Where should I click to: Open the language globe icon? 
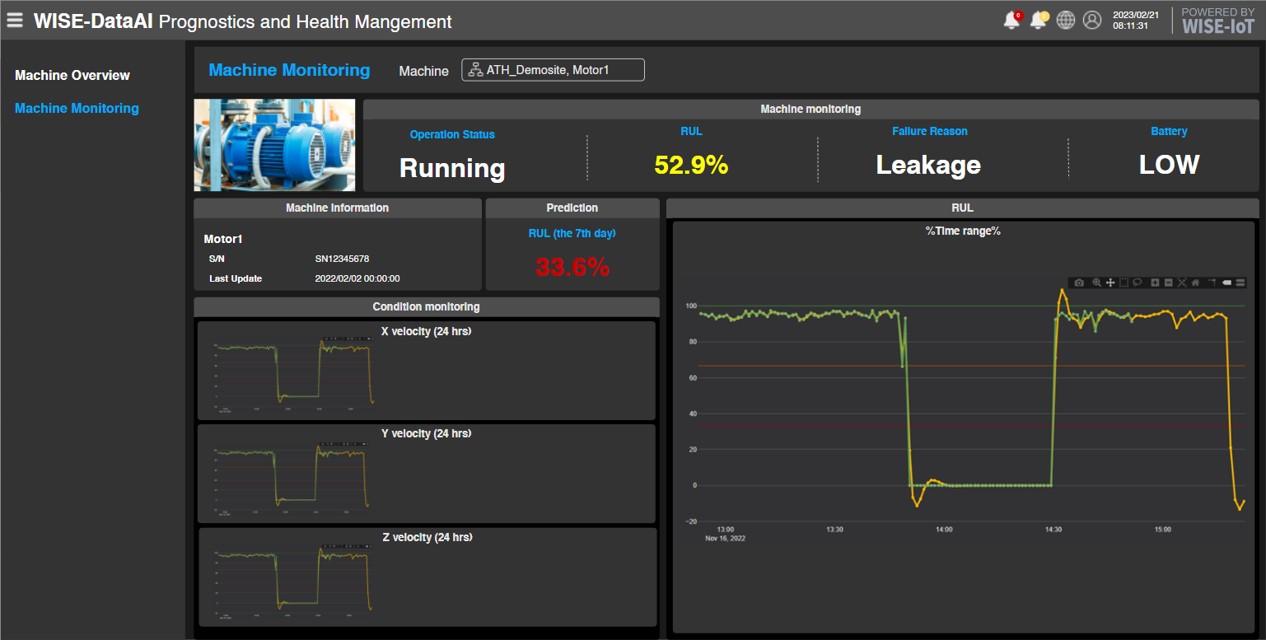pos(1066,20)
